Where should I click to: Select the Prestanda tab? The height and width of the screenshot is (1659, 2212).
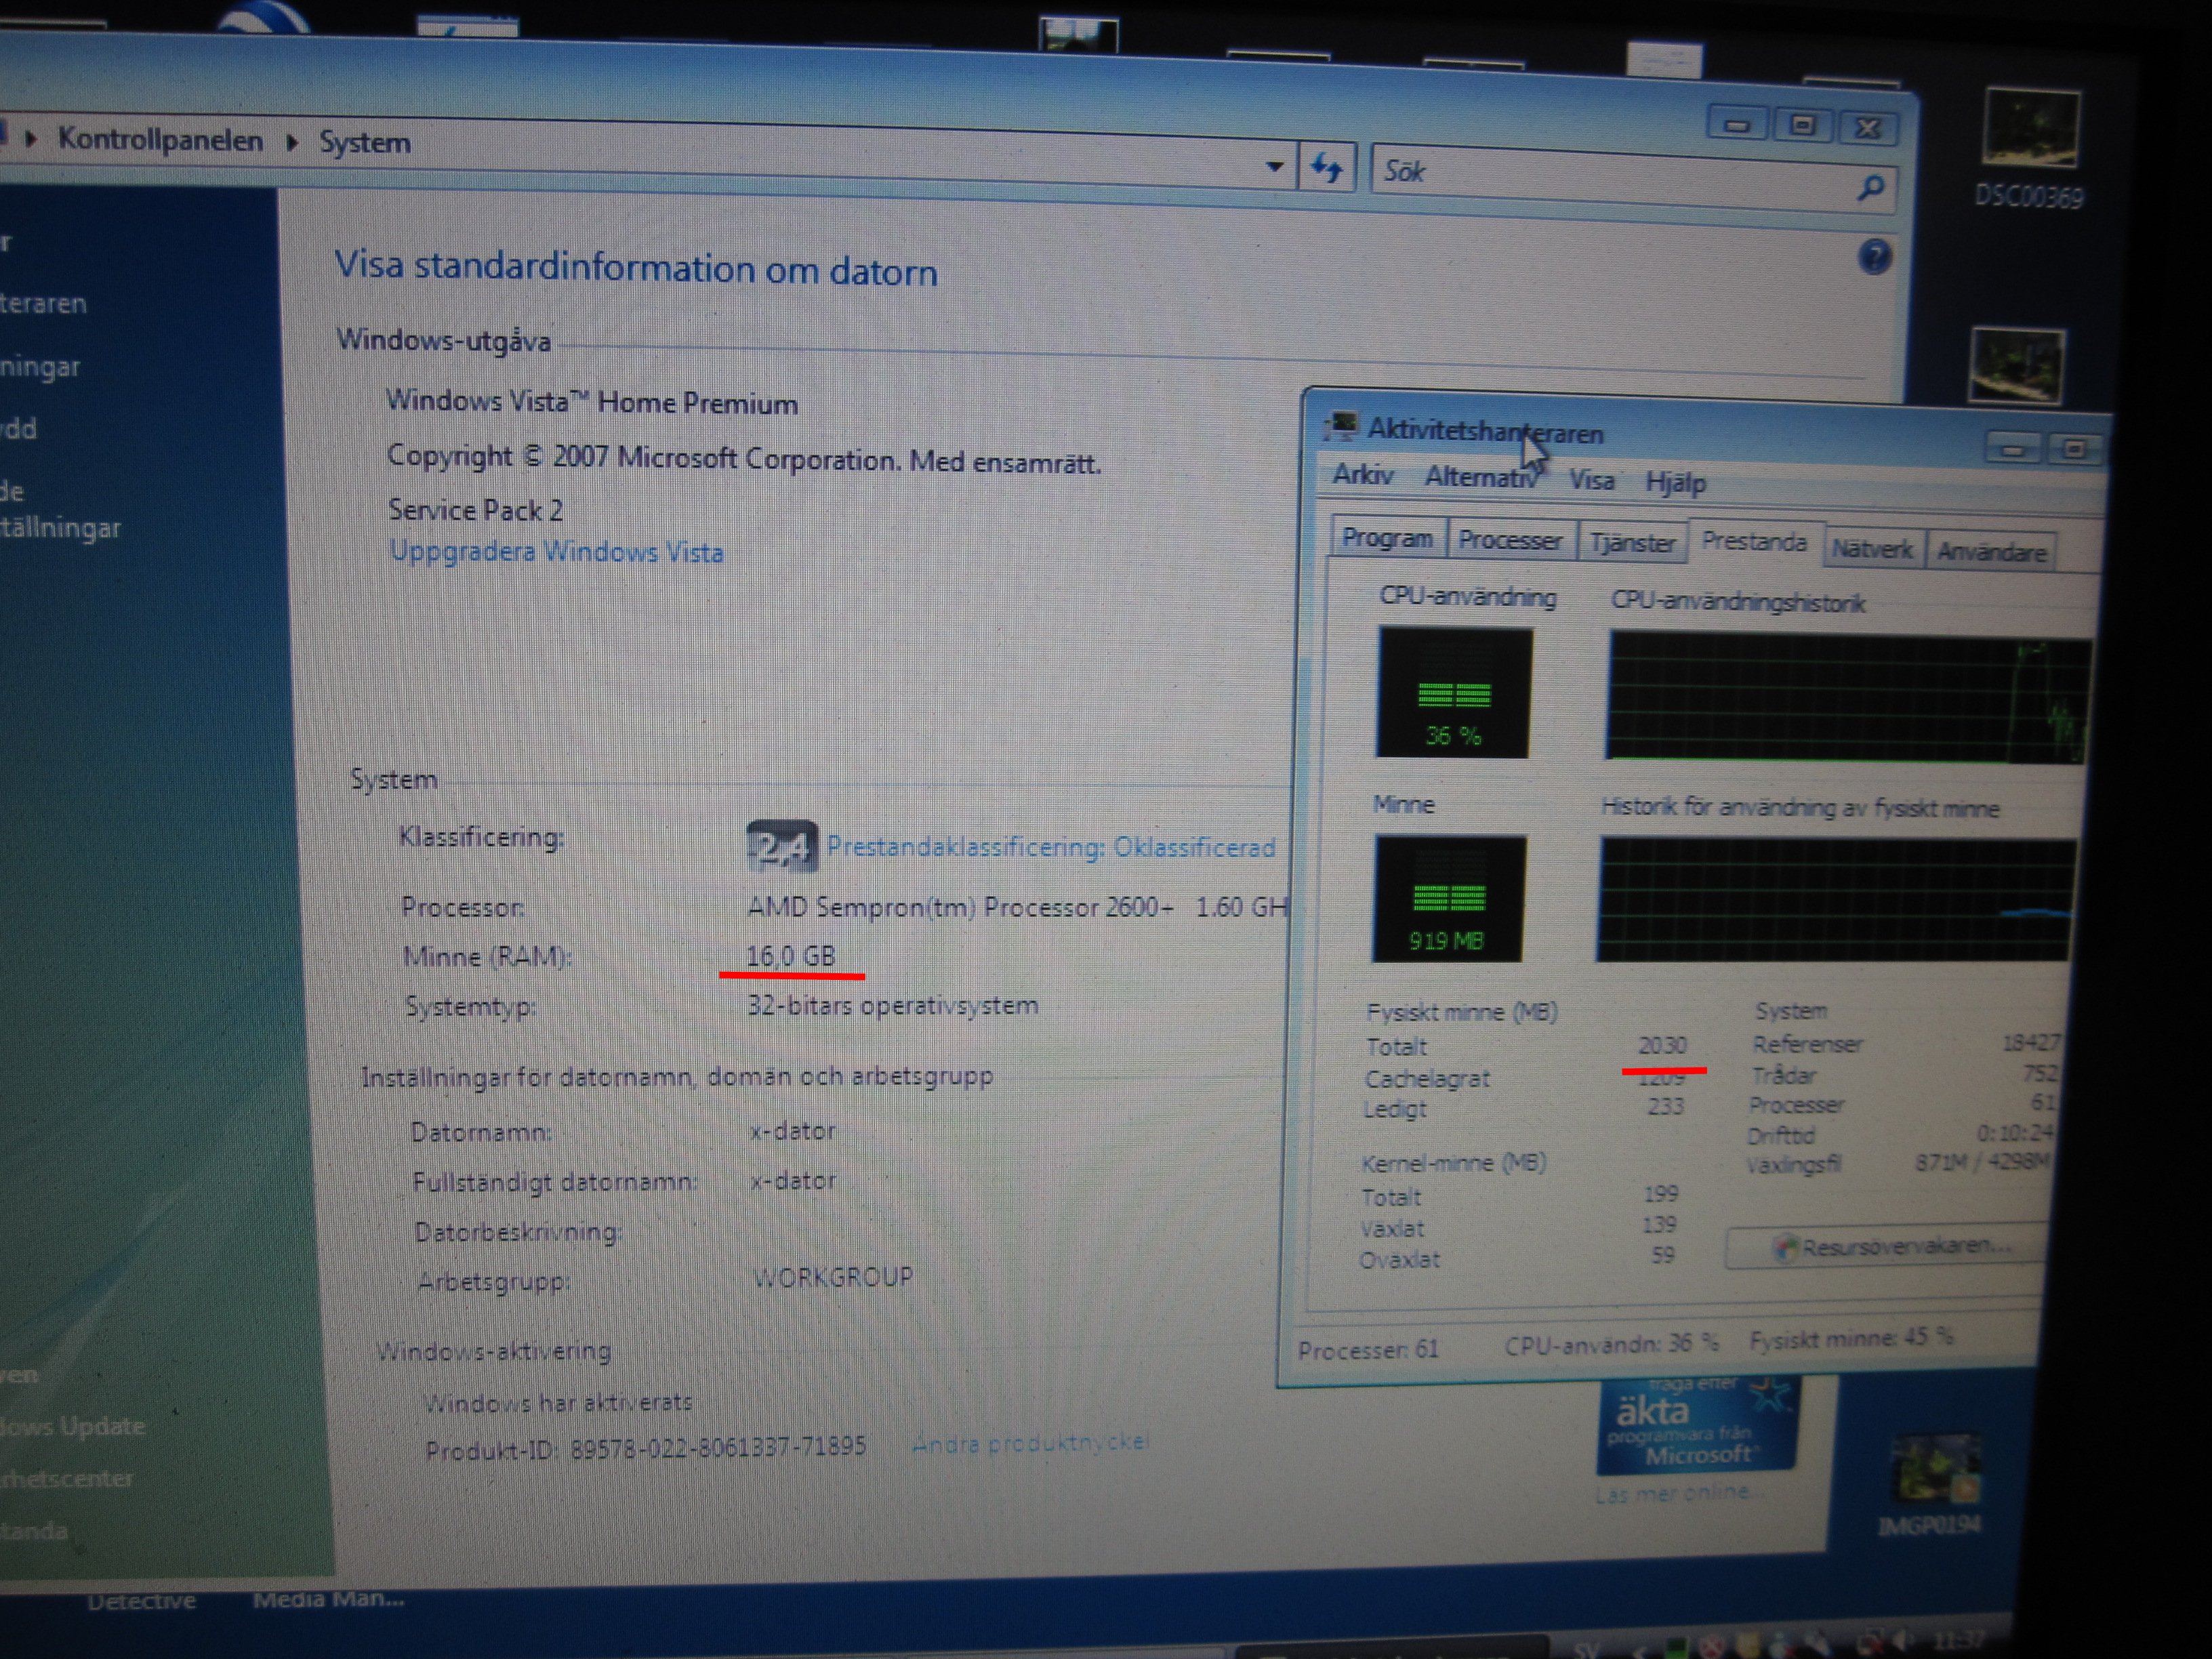(1754, 542)
